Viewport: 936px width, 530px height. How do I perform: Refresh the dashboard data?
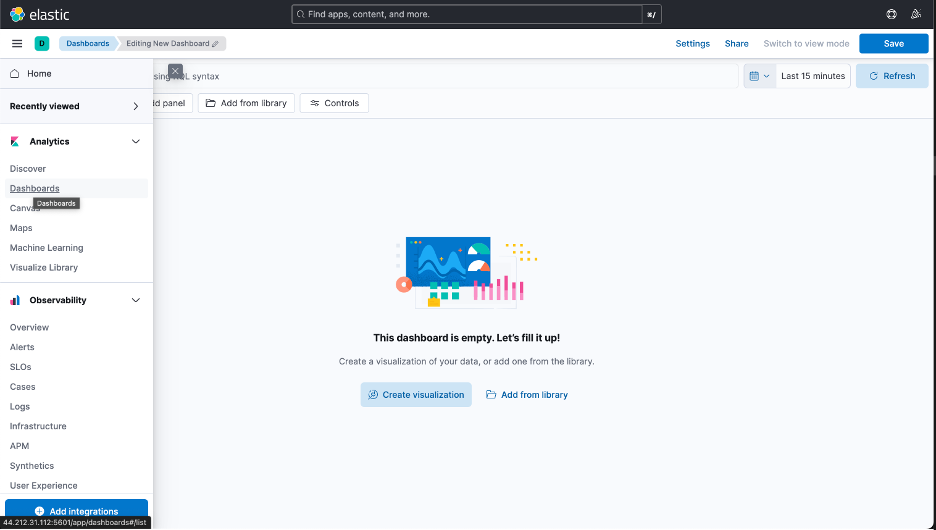892,76
